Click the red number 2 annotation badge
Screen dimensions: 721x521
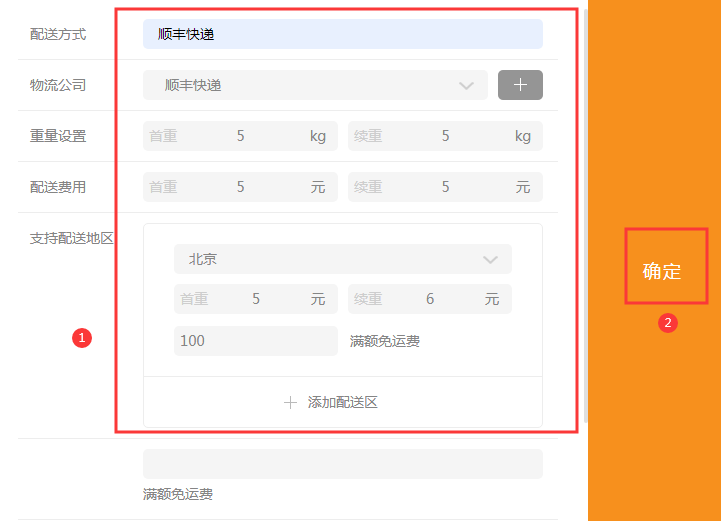668,323
